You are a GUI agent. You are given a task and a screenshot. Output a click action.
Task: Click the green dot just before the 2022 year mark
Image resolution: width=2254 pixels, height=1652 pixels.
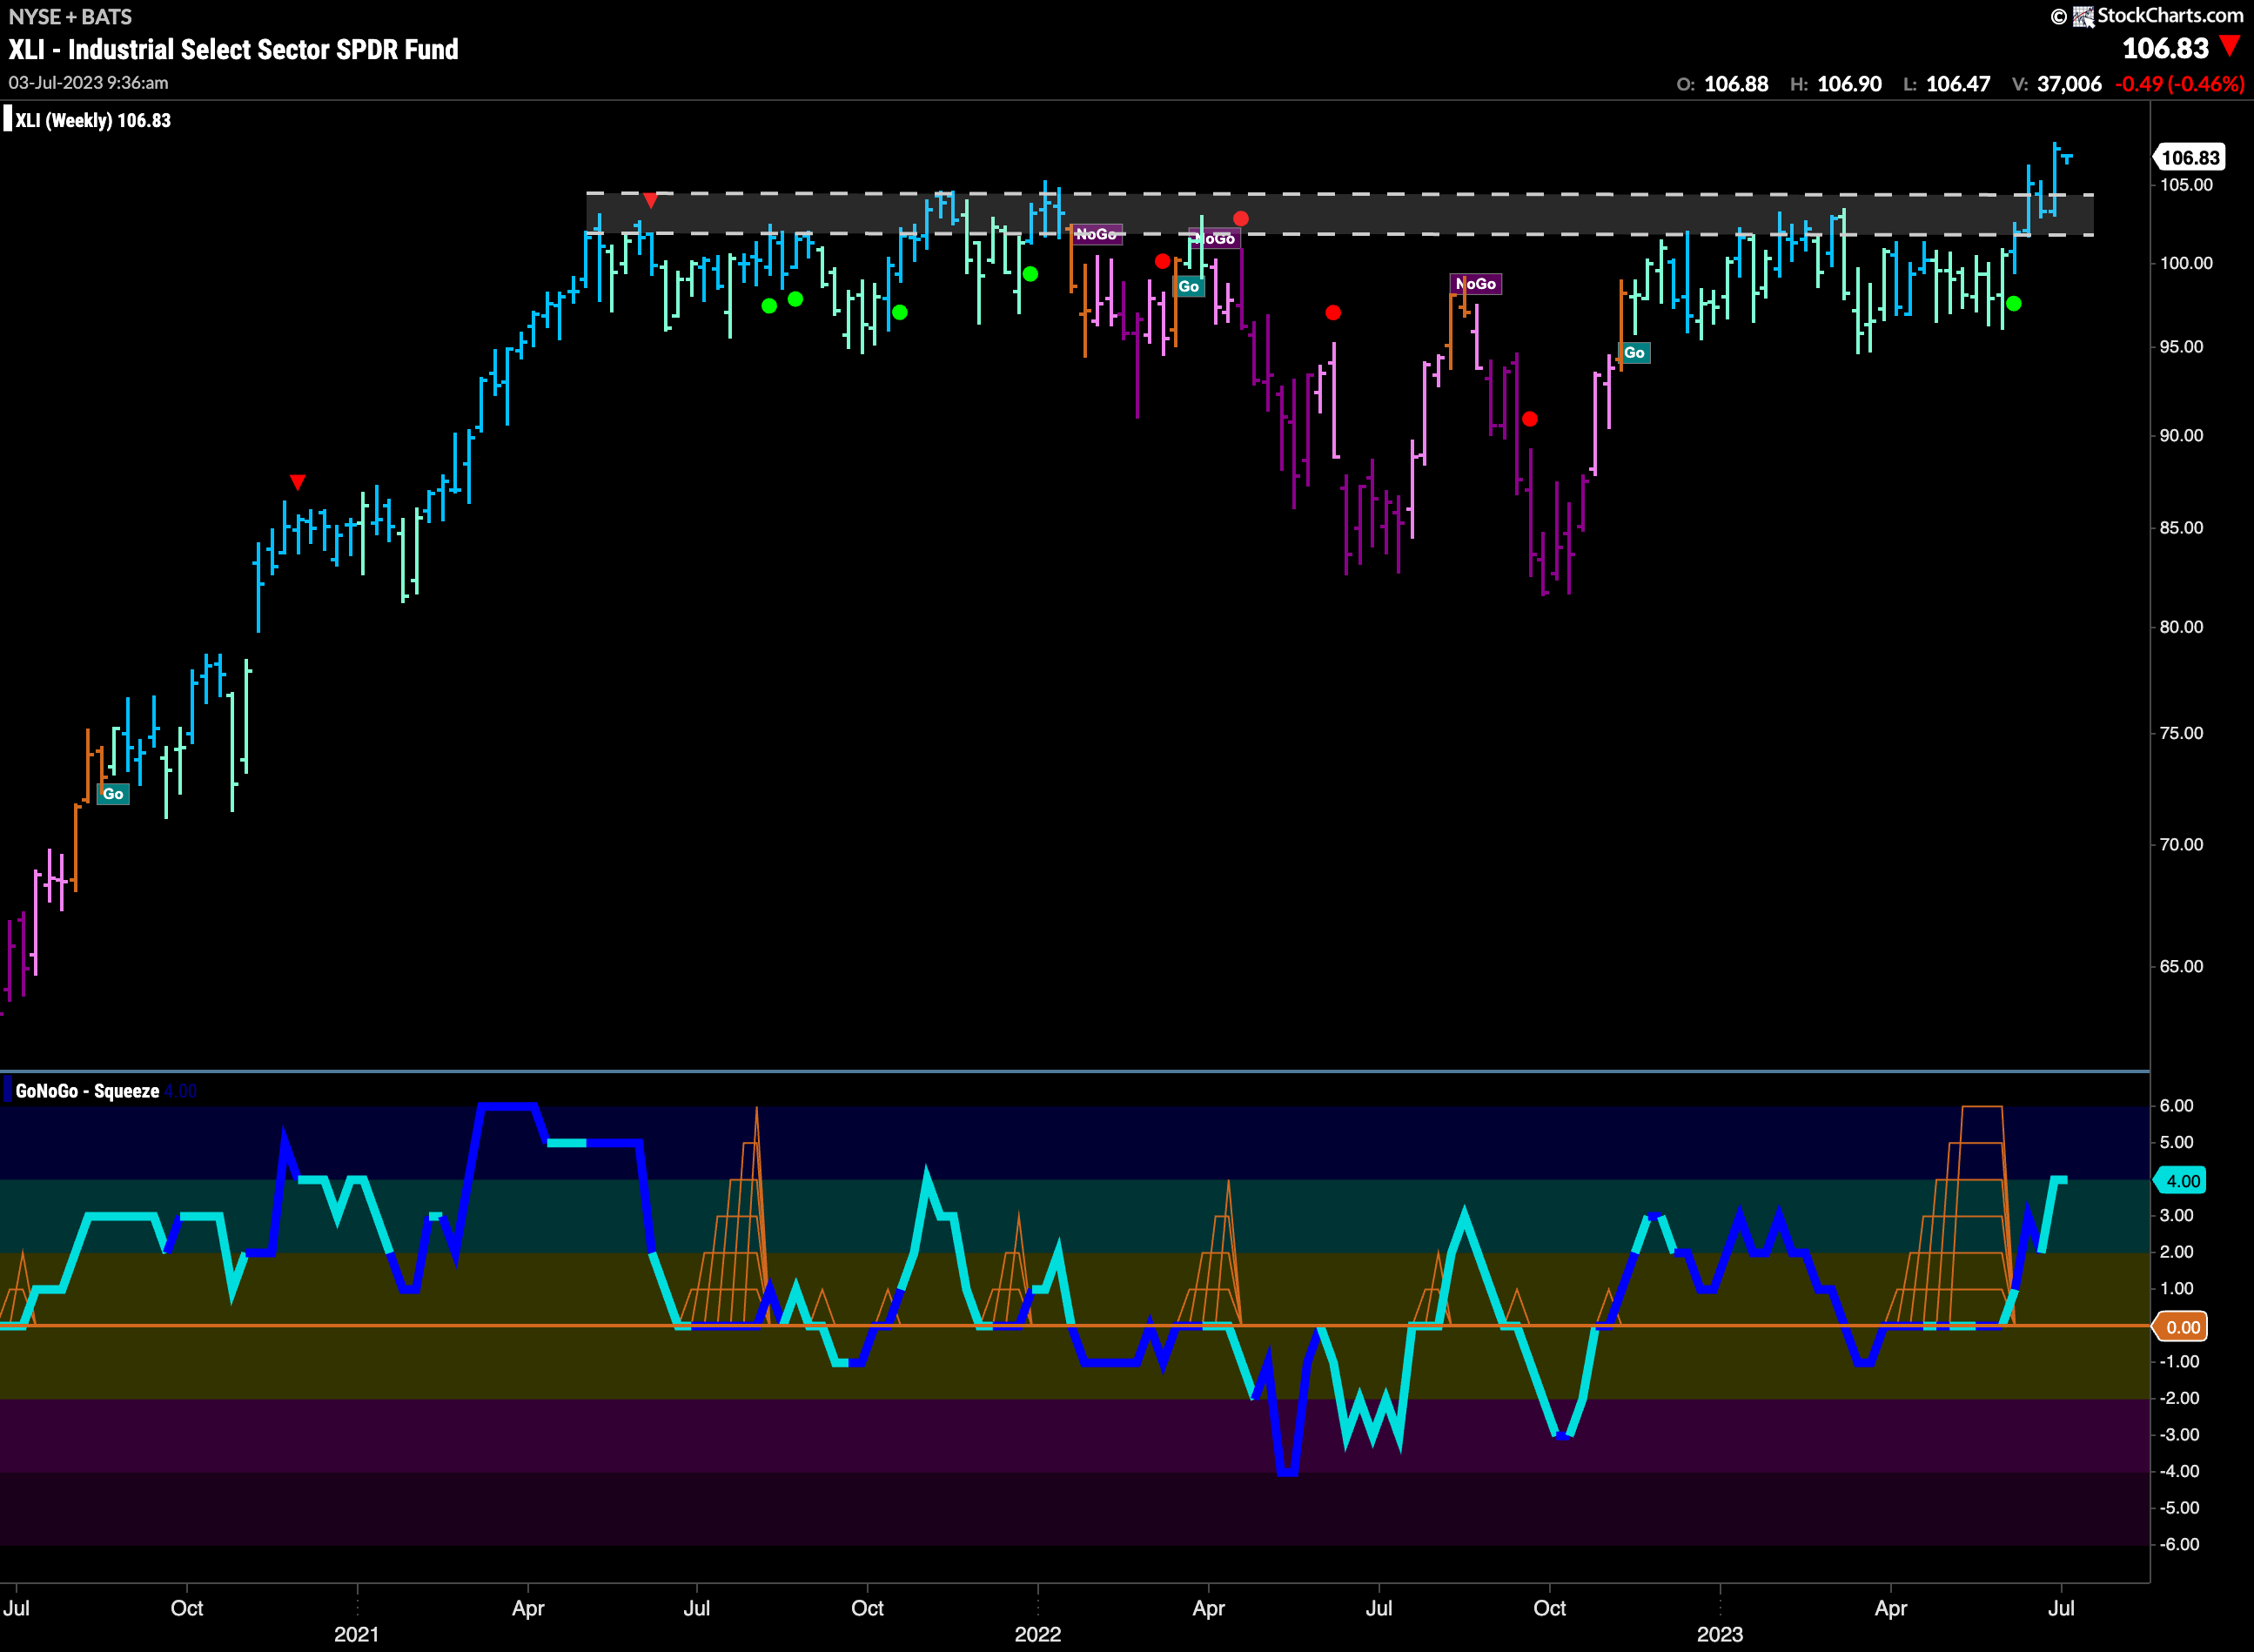click(x=1030, y=274)
